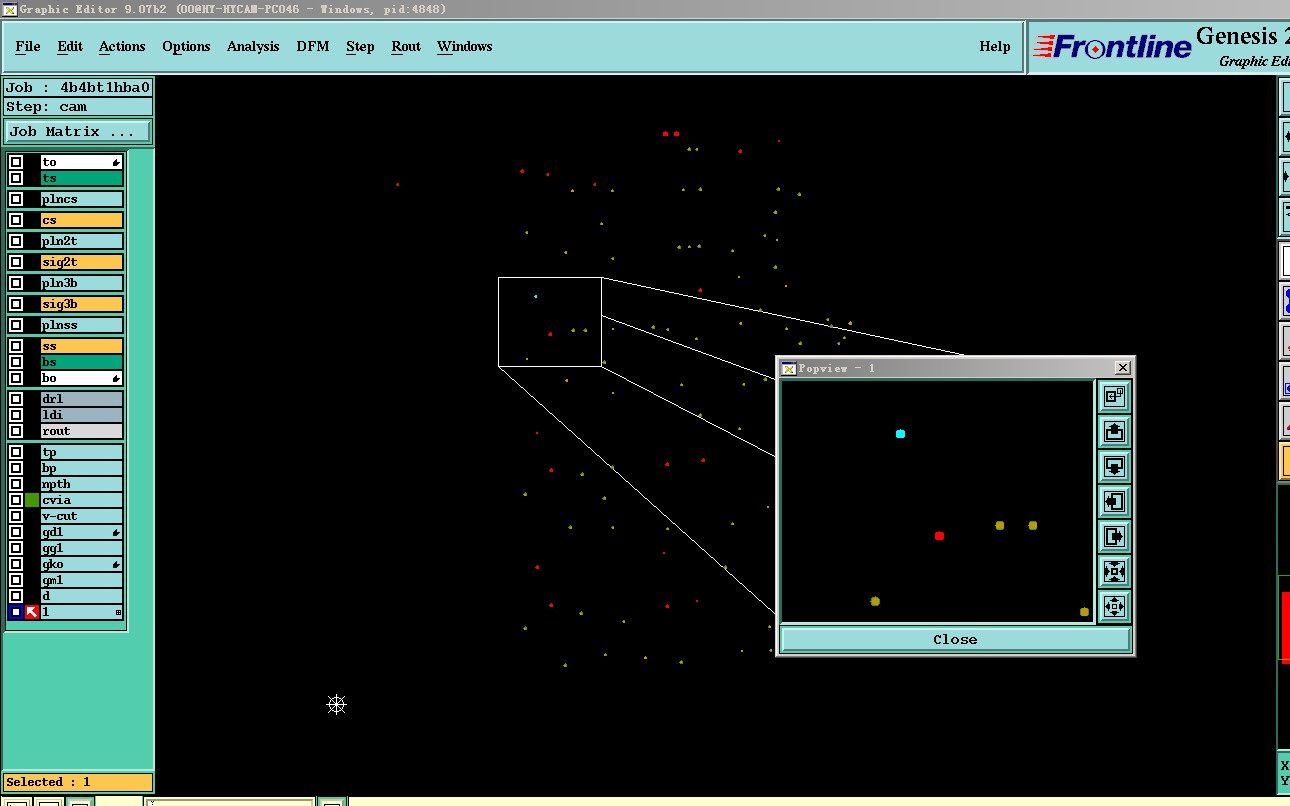Select the gm1 layer name
This screenshot has width=1290, height=806.
coord(82,580)
